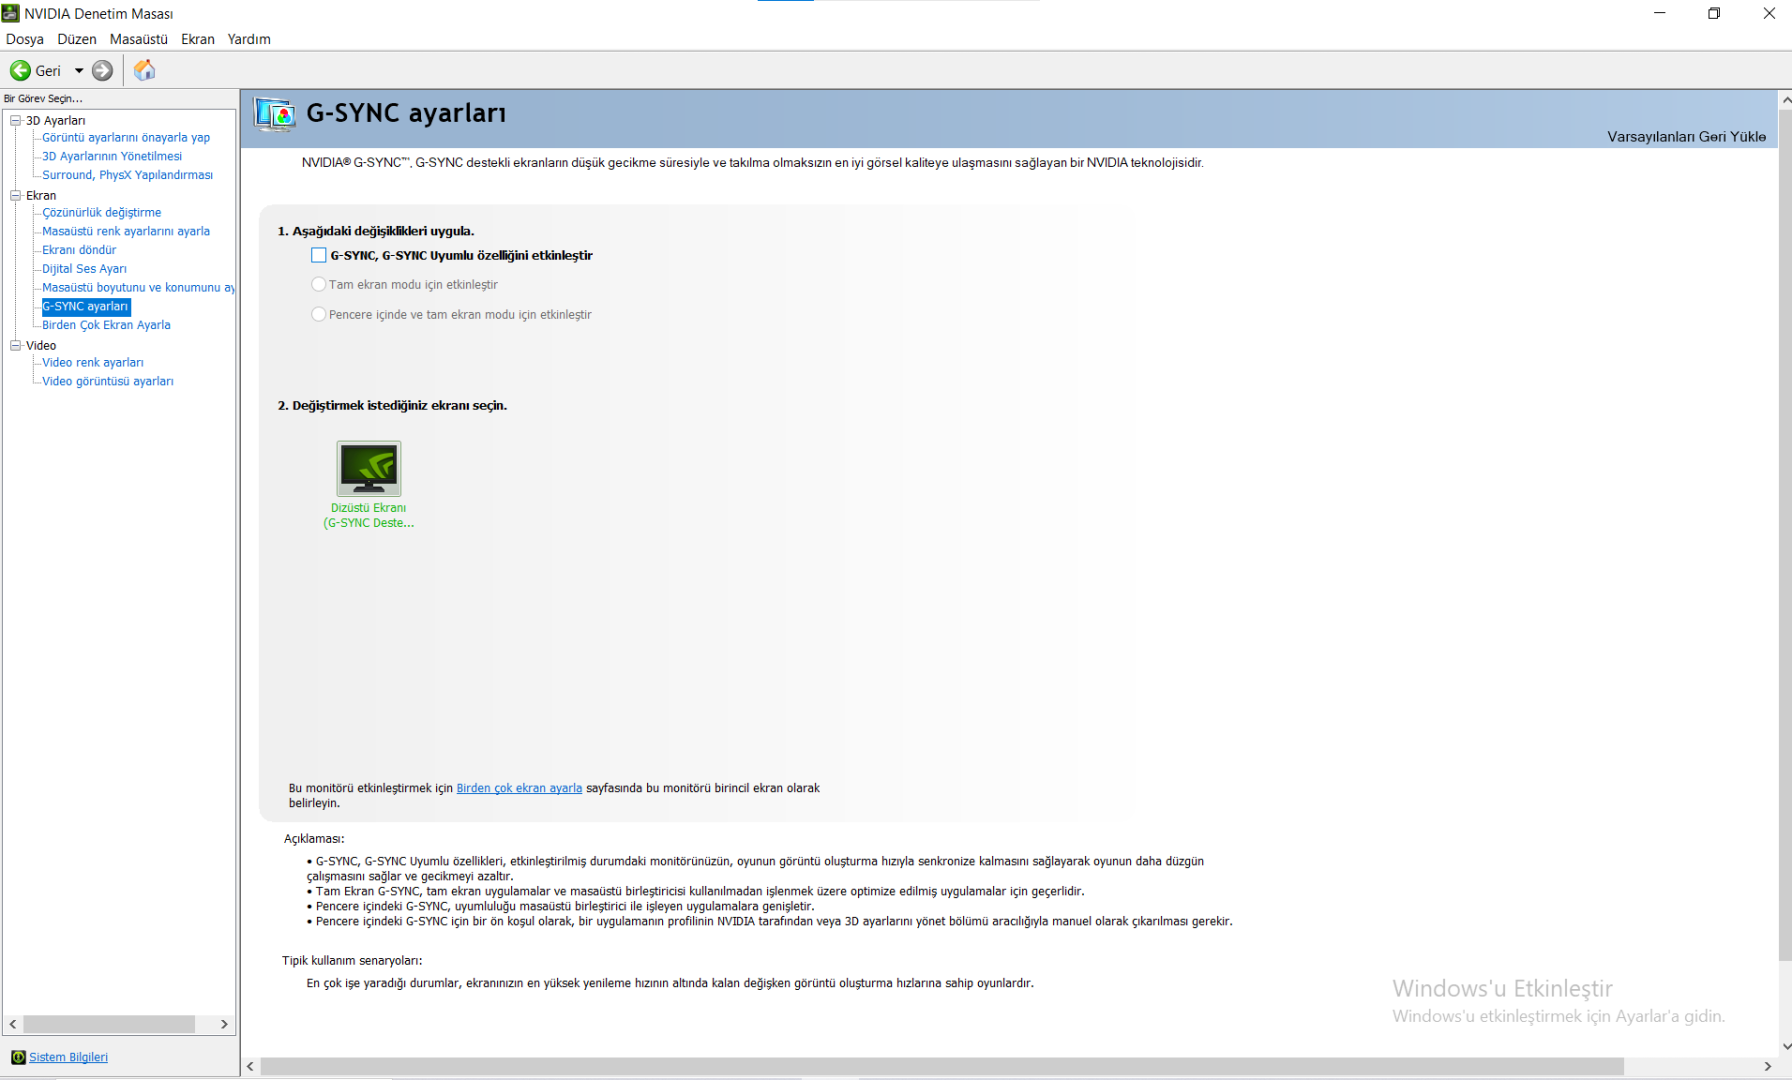Open the Ekran menu
1792x1080 pixels.
pos(198,39)
